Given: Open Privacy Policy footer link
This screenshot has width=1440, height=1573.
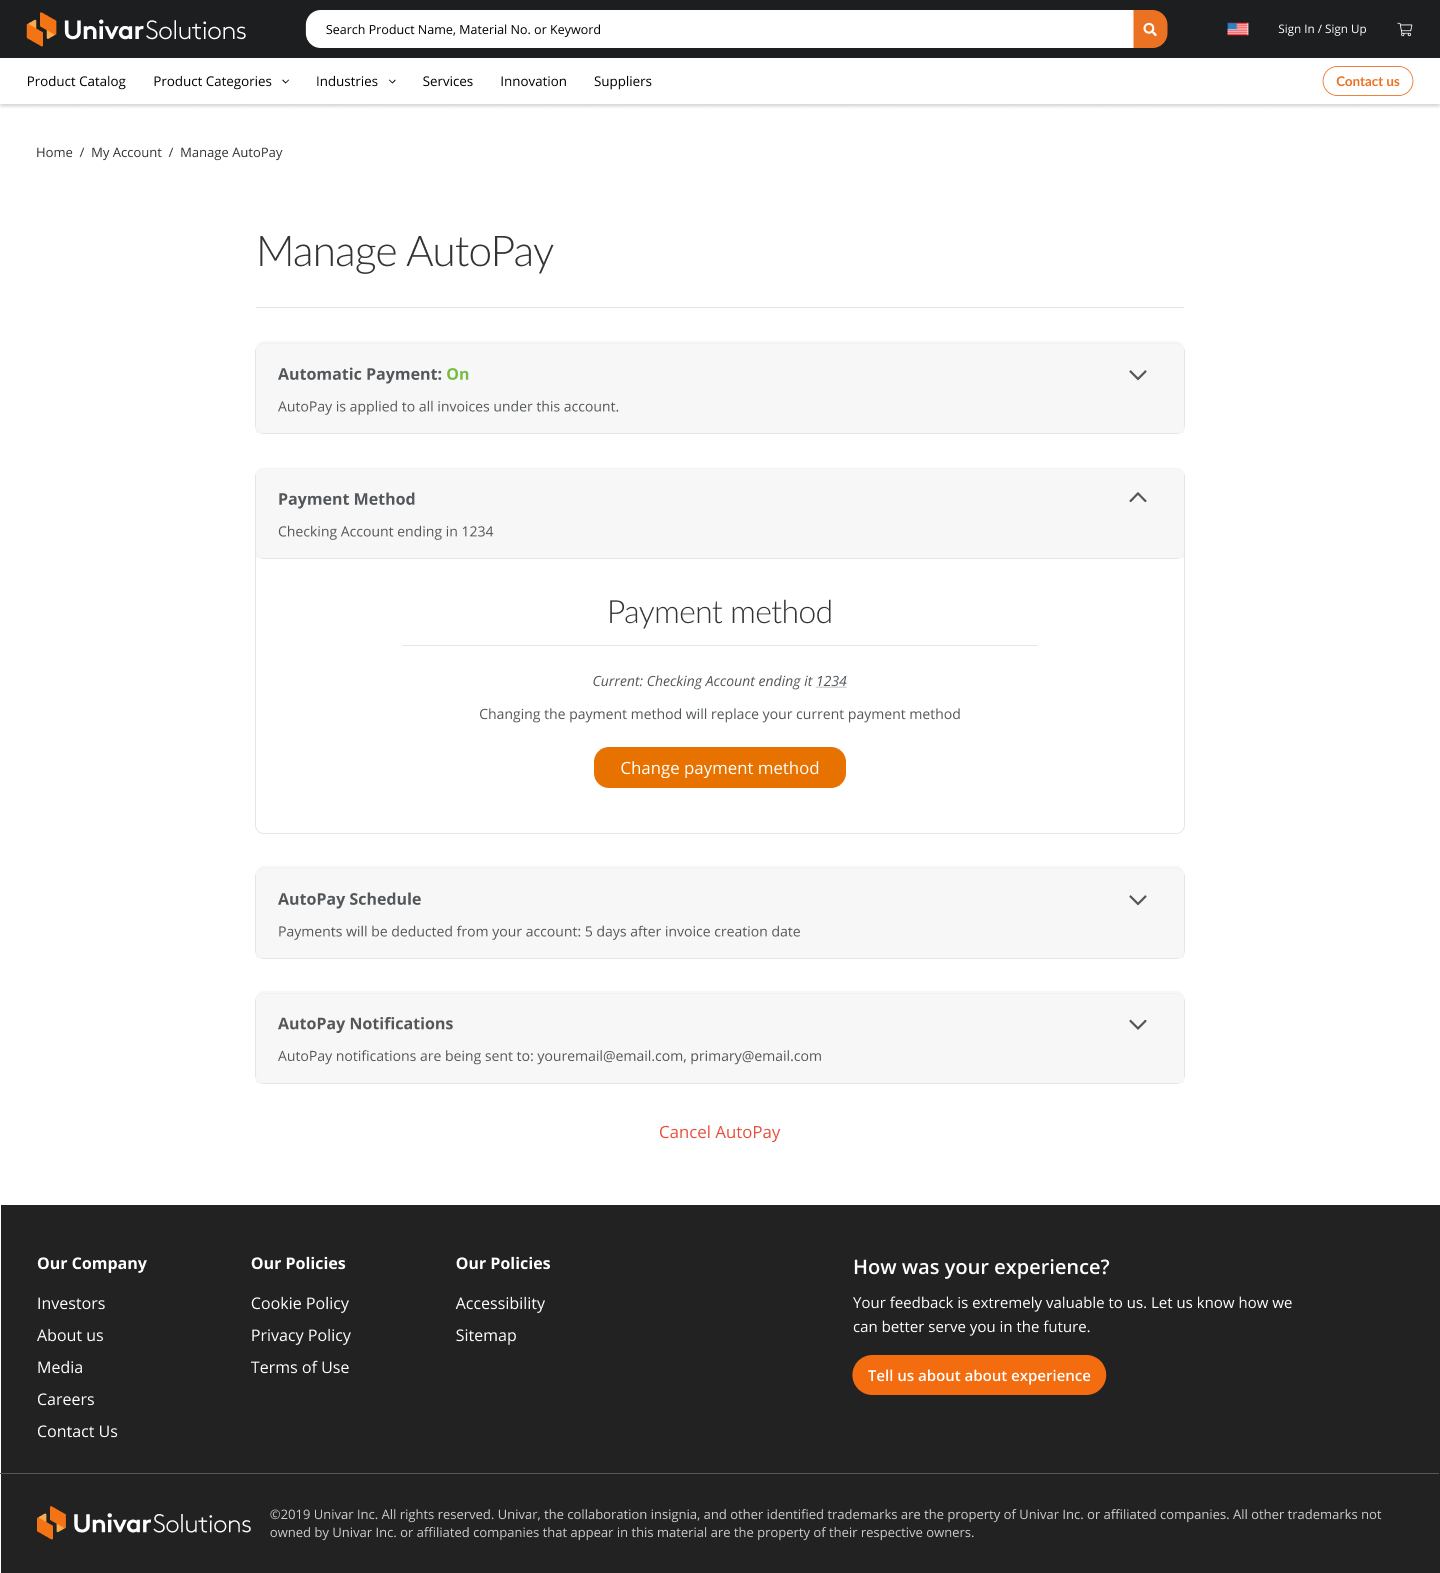Looking at the screenshot, I should click(301, 1335).
